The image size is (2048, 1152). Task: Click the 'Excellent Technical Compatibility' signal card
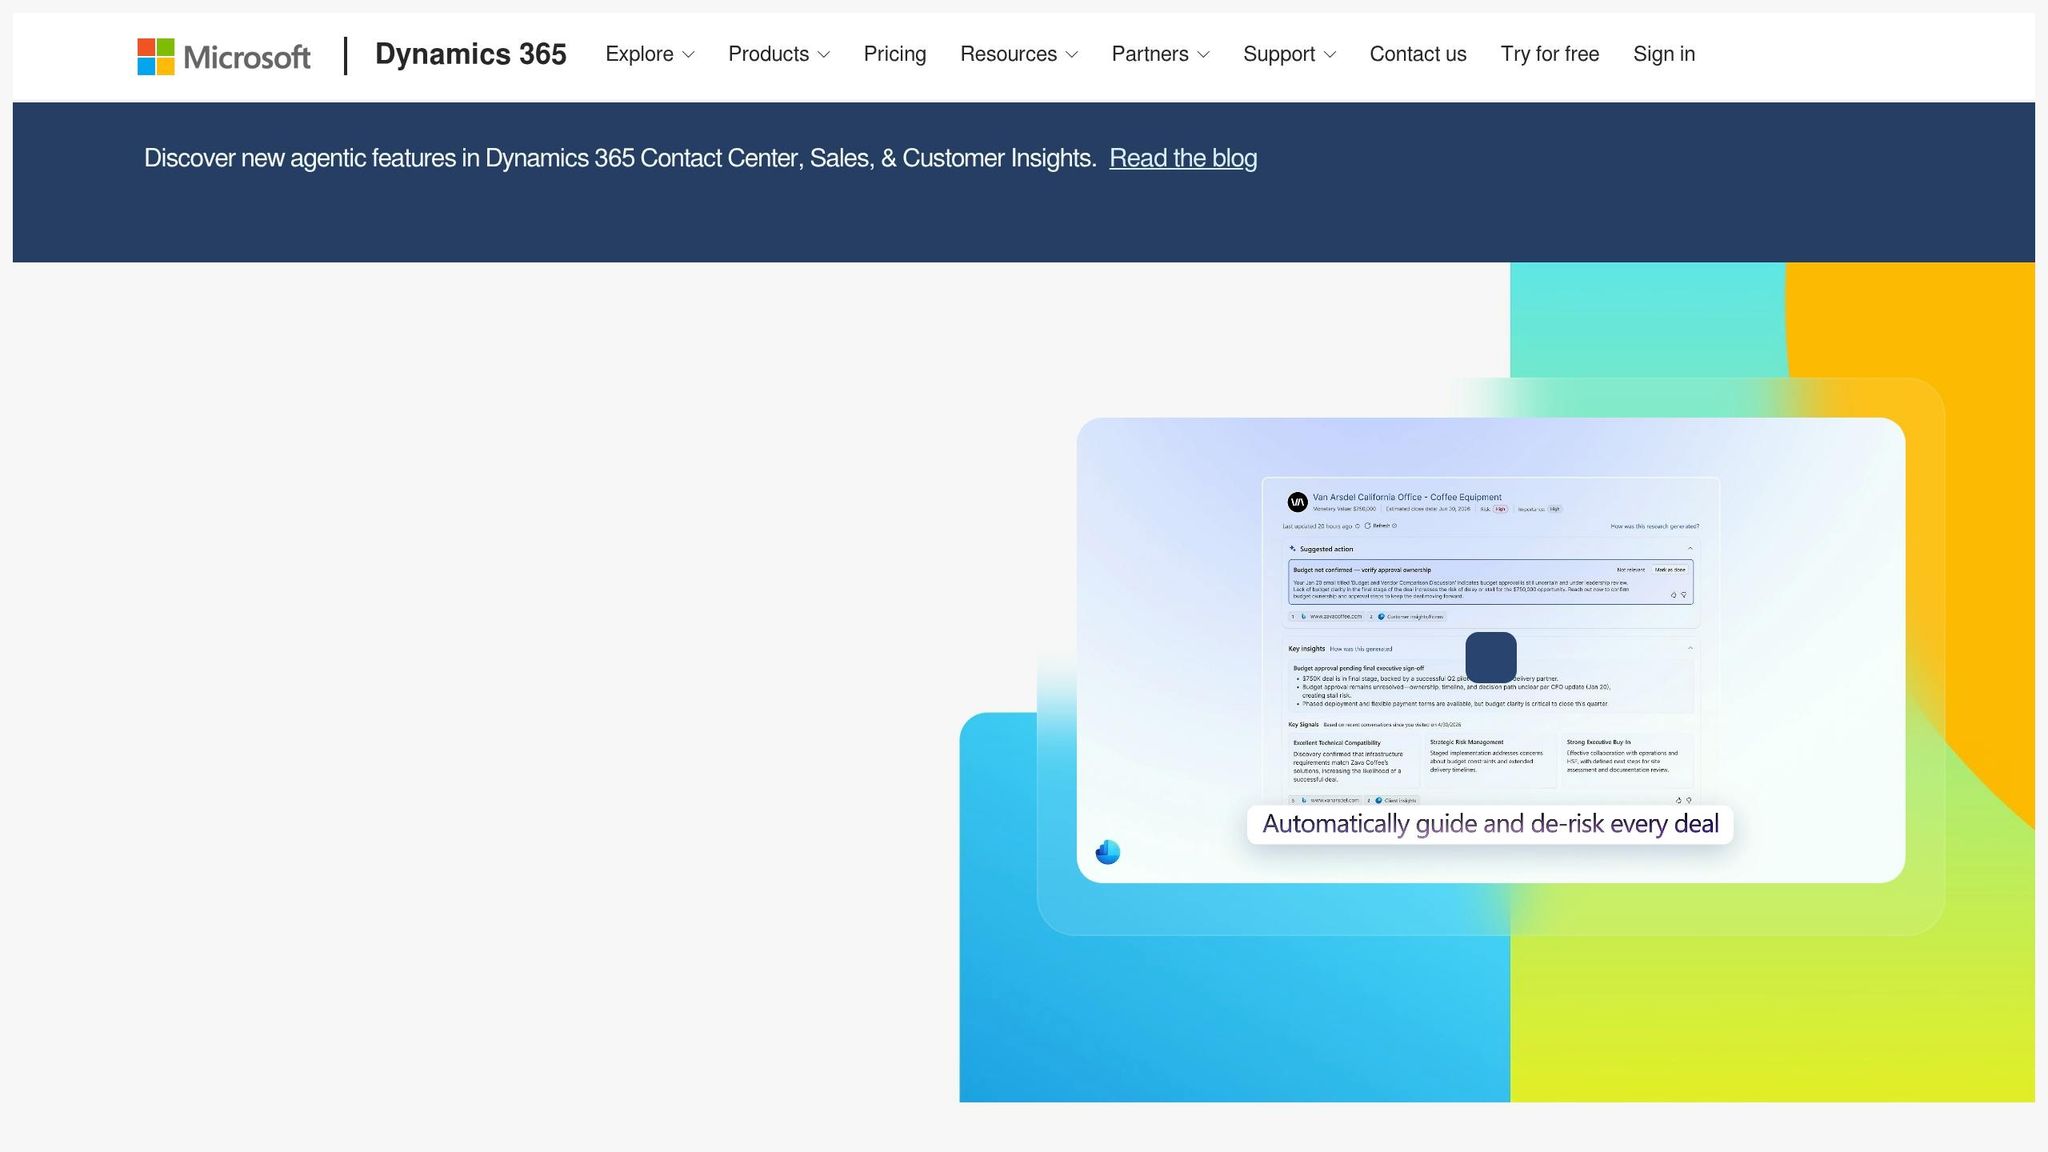(1353, 762)
